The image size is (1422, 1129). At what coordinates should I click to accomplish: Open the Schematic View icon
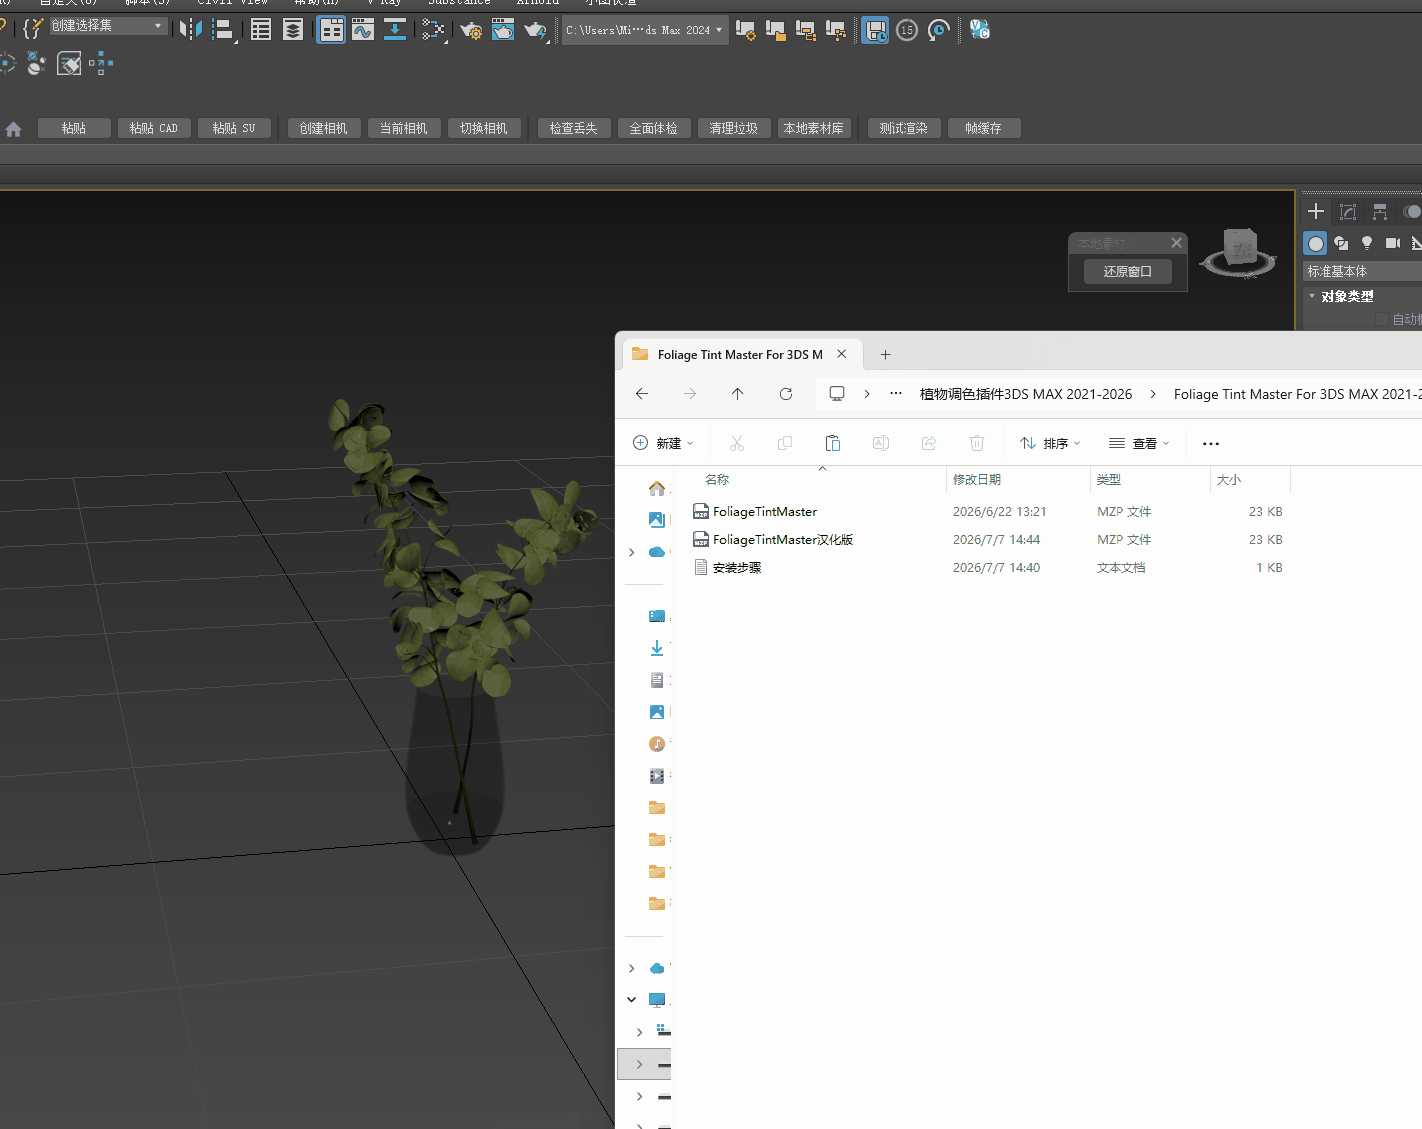433,30
